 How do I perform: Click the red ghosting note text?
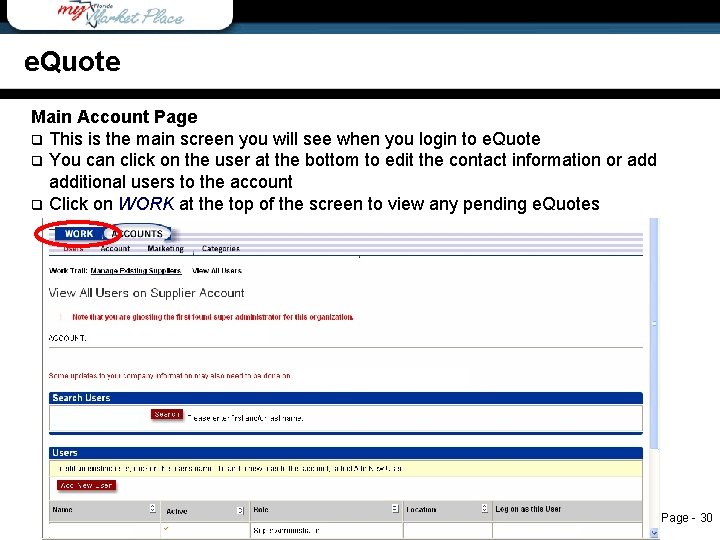tap(213, 317)
